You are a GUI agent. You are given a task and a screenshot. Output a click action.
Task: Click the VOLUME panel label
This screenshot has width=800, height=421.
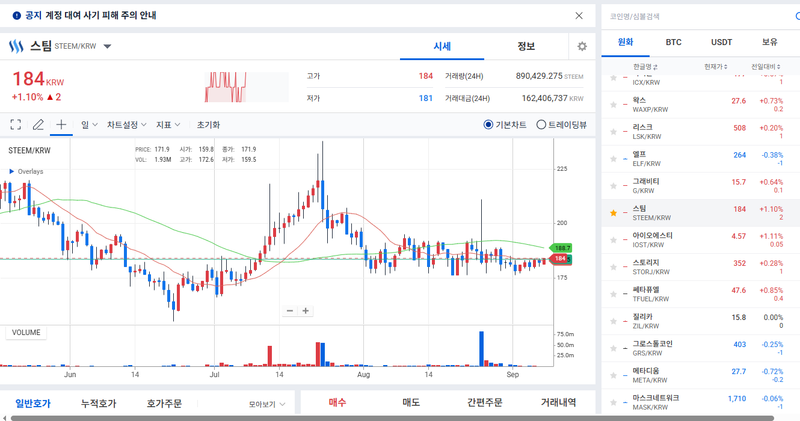click(26, 333)
